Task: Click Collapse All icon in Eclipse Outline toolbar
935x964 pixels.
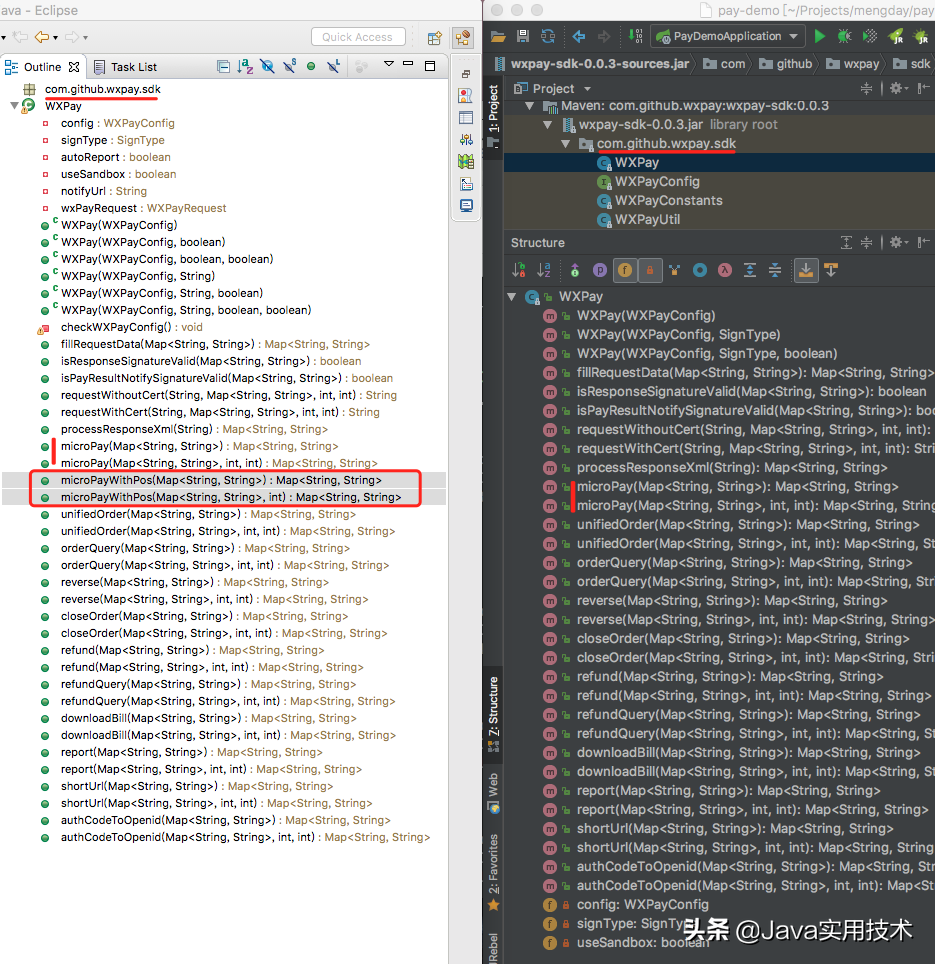Action: (x=223, y=66)
